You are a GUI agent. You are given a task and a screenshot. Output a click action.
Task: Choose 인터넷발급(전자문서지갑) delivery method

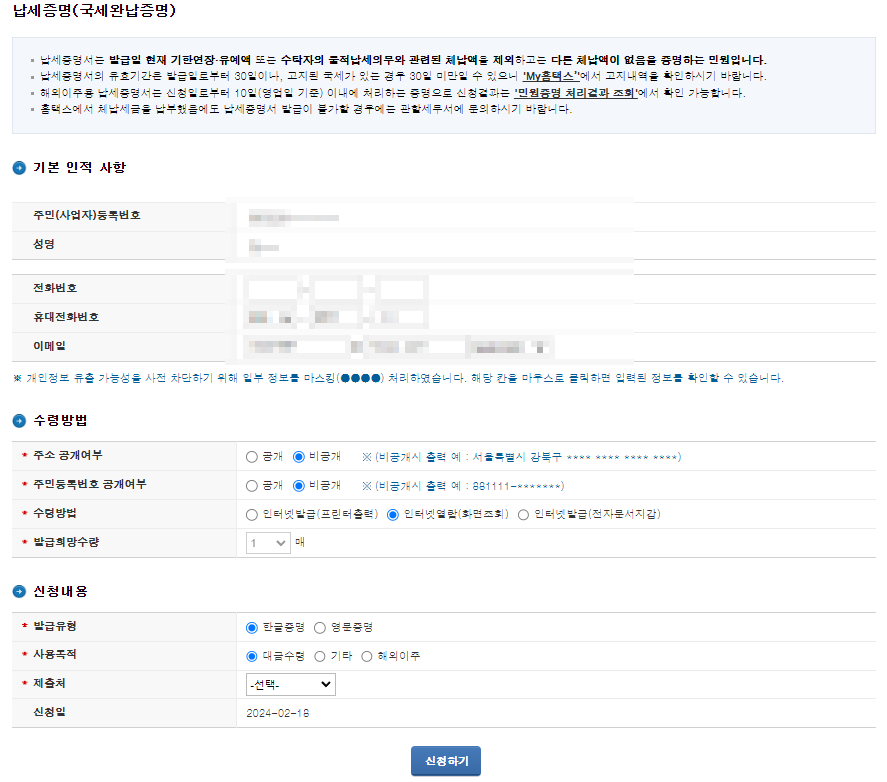[523, 516]
